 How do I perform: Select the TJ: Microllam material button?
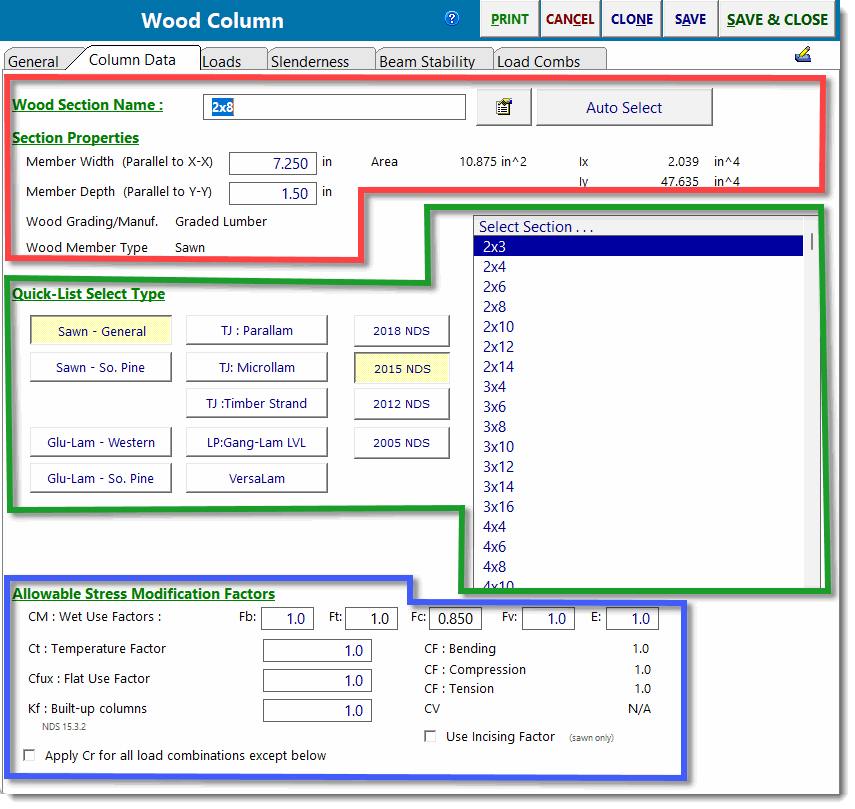click(256, 367)
